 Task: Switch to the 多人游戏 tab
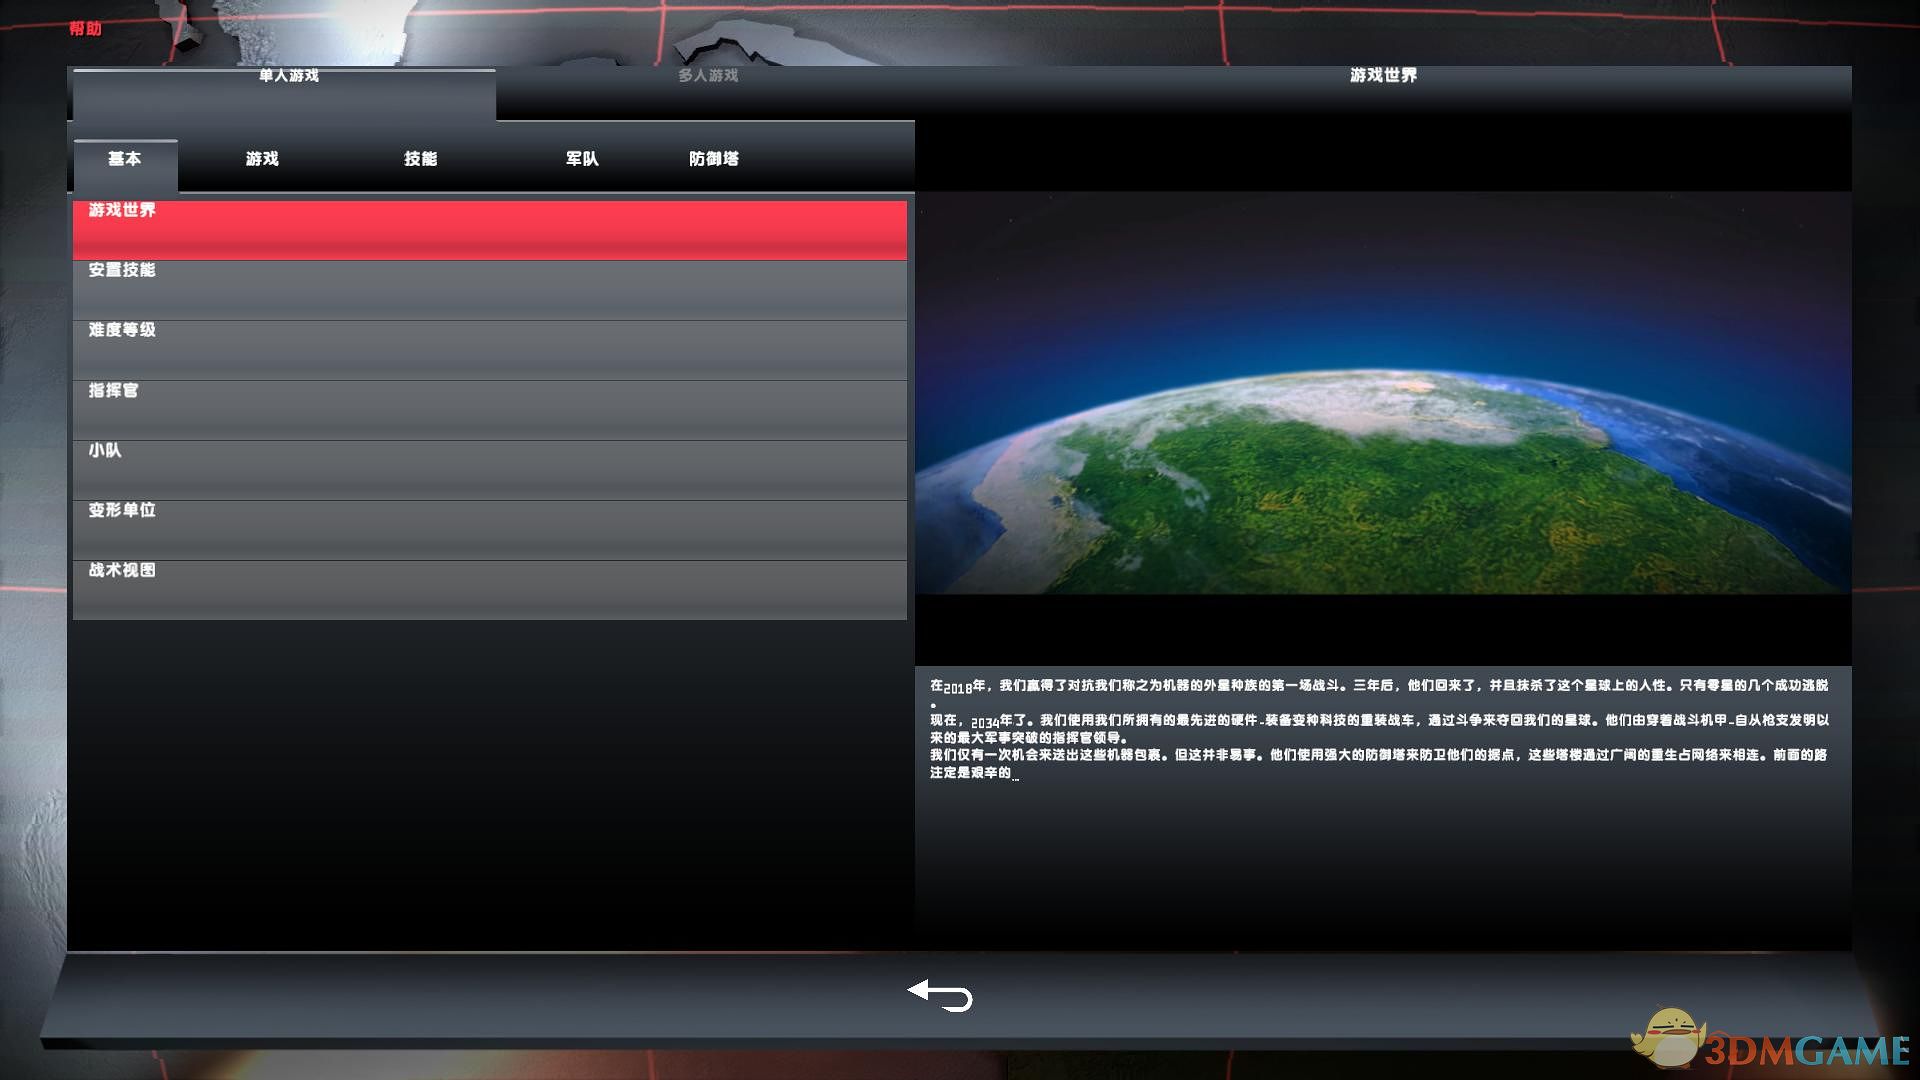click(x=707, y=76)
